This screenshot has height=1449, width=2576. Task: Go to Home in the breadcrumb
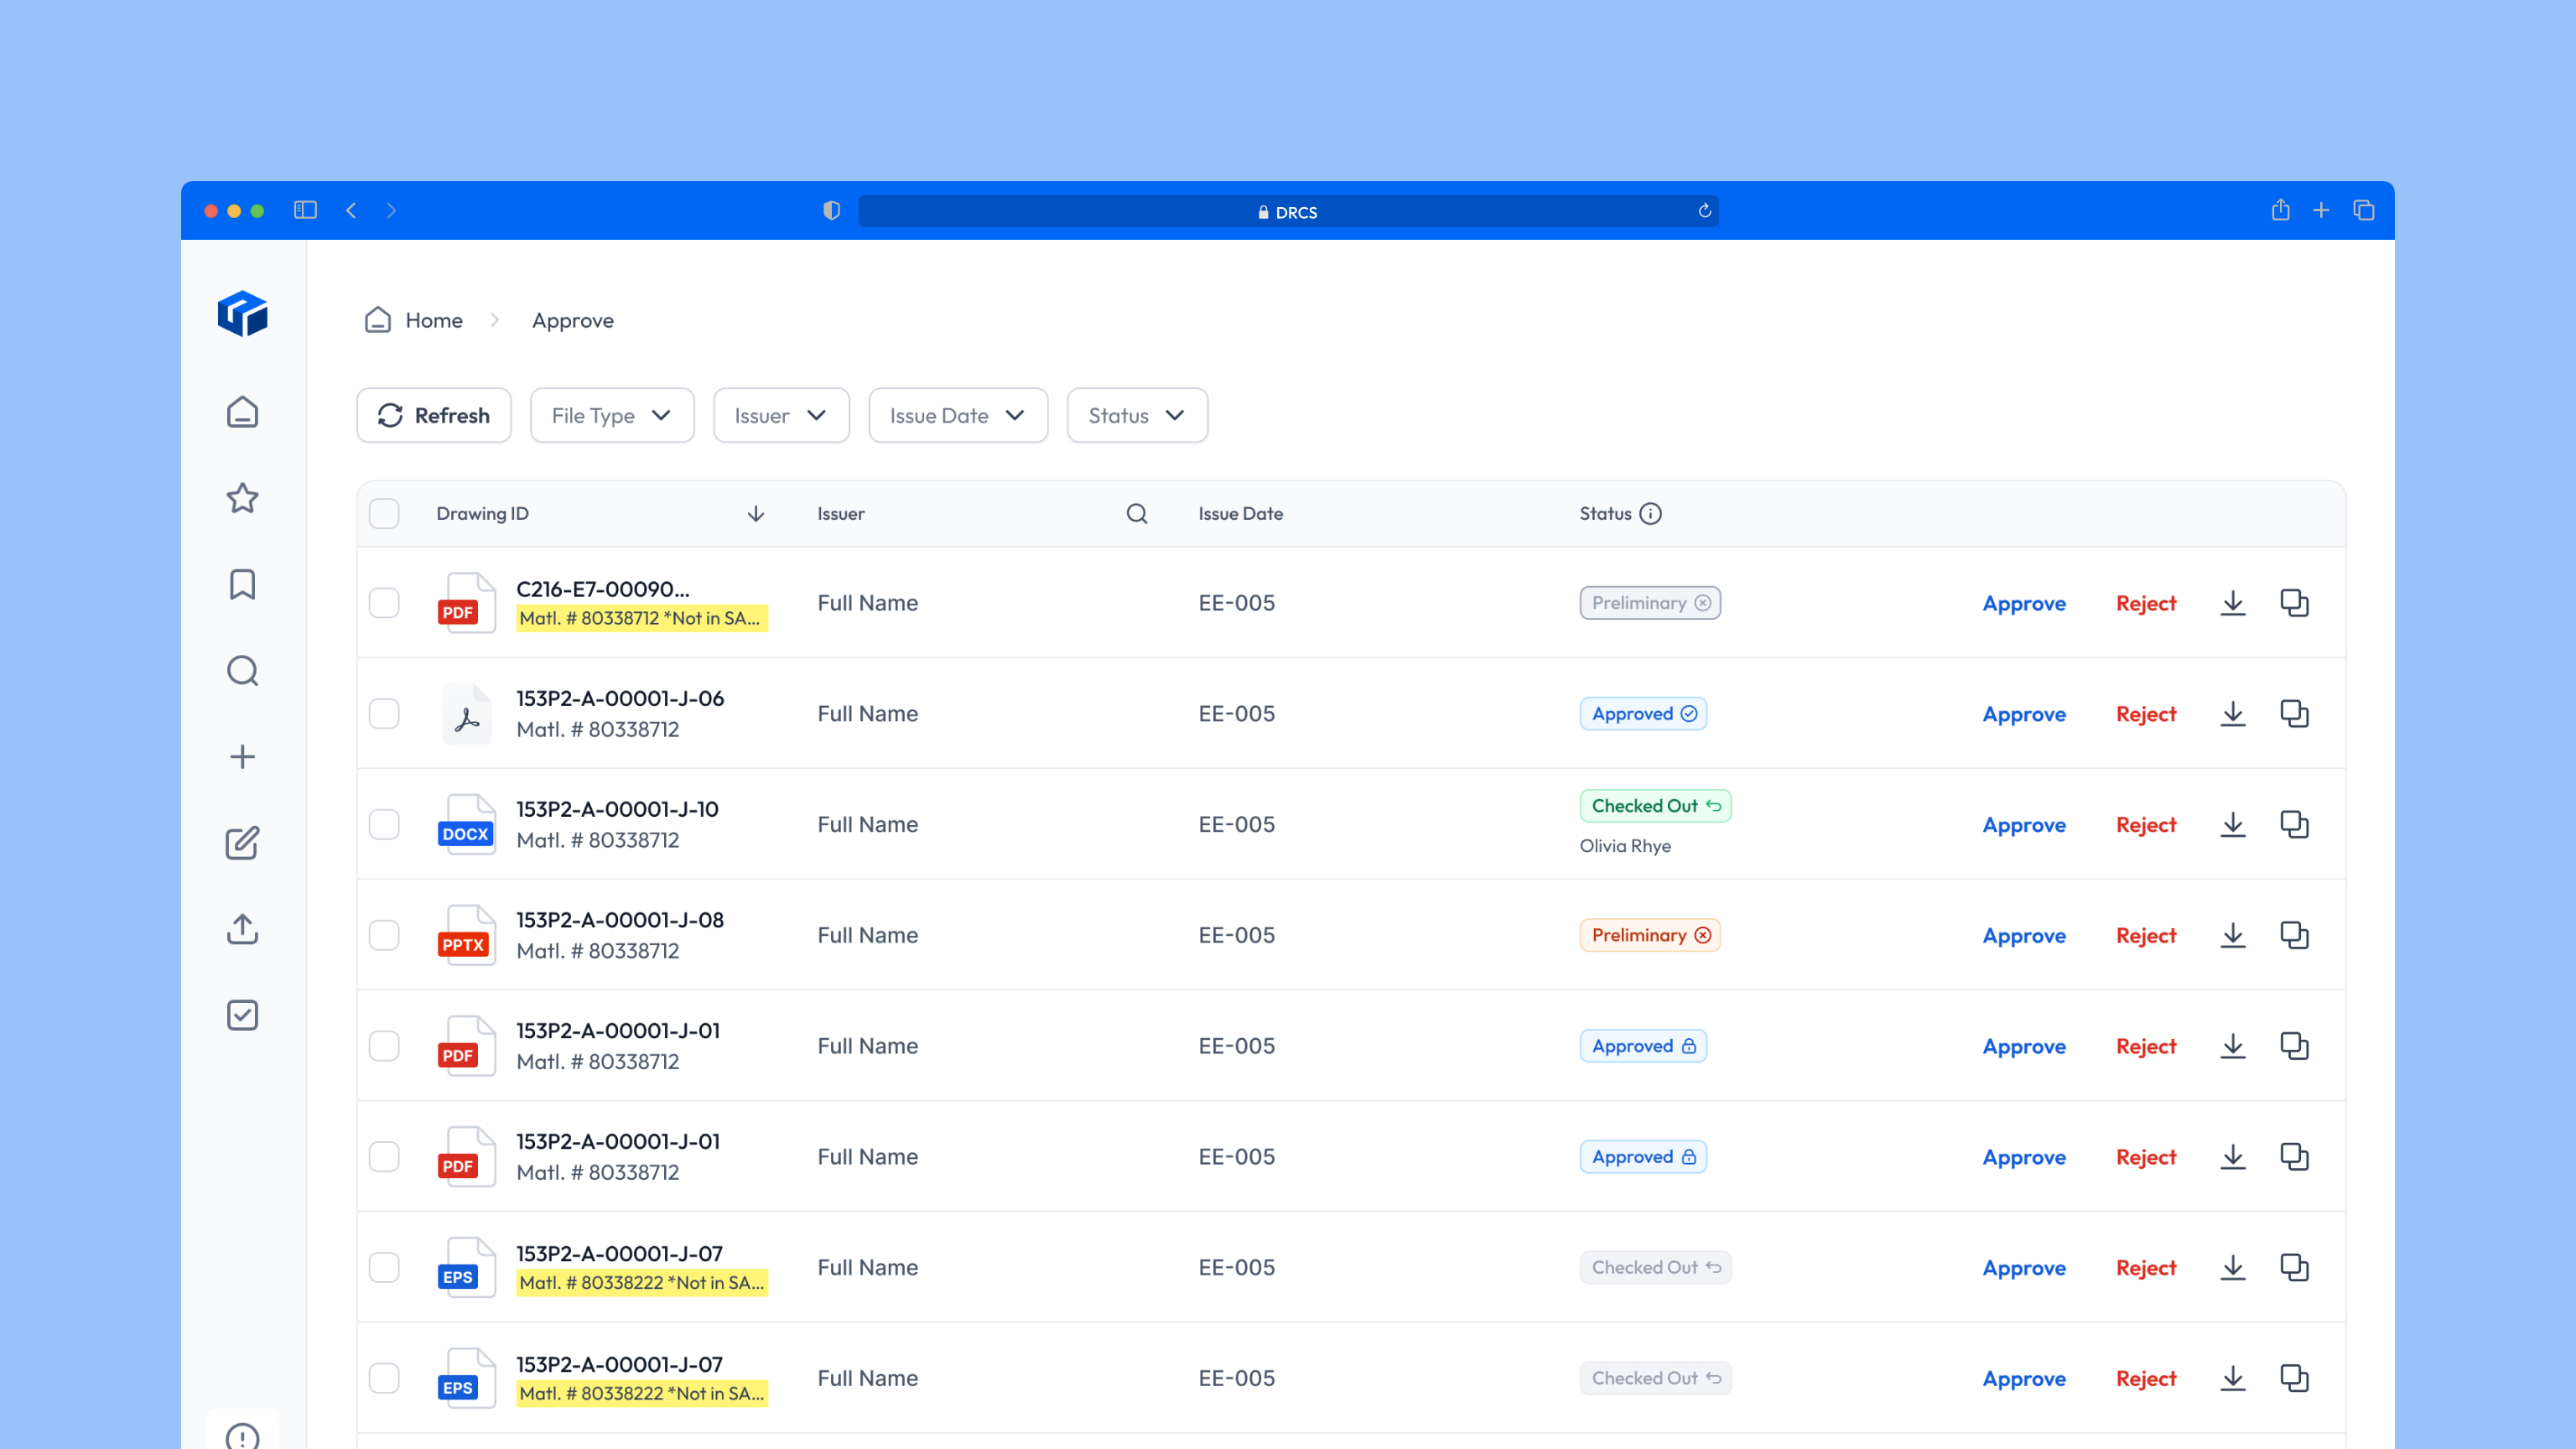click(x=433, y=321)
